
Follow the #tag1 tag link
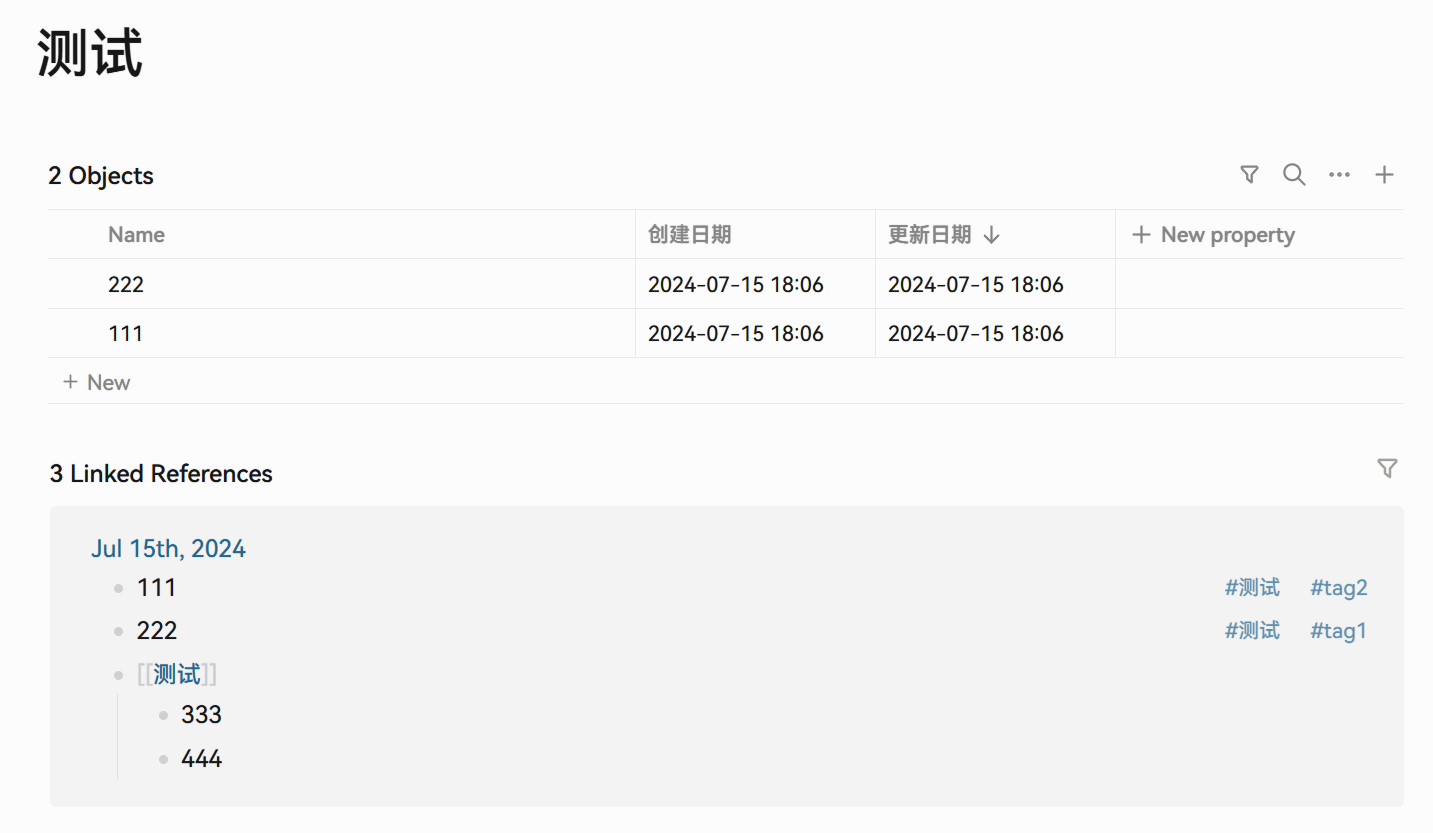[1338, 631]
